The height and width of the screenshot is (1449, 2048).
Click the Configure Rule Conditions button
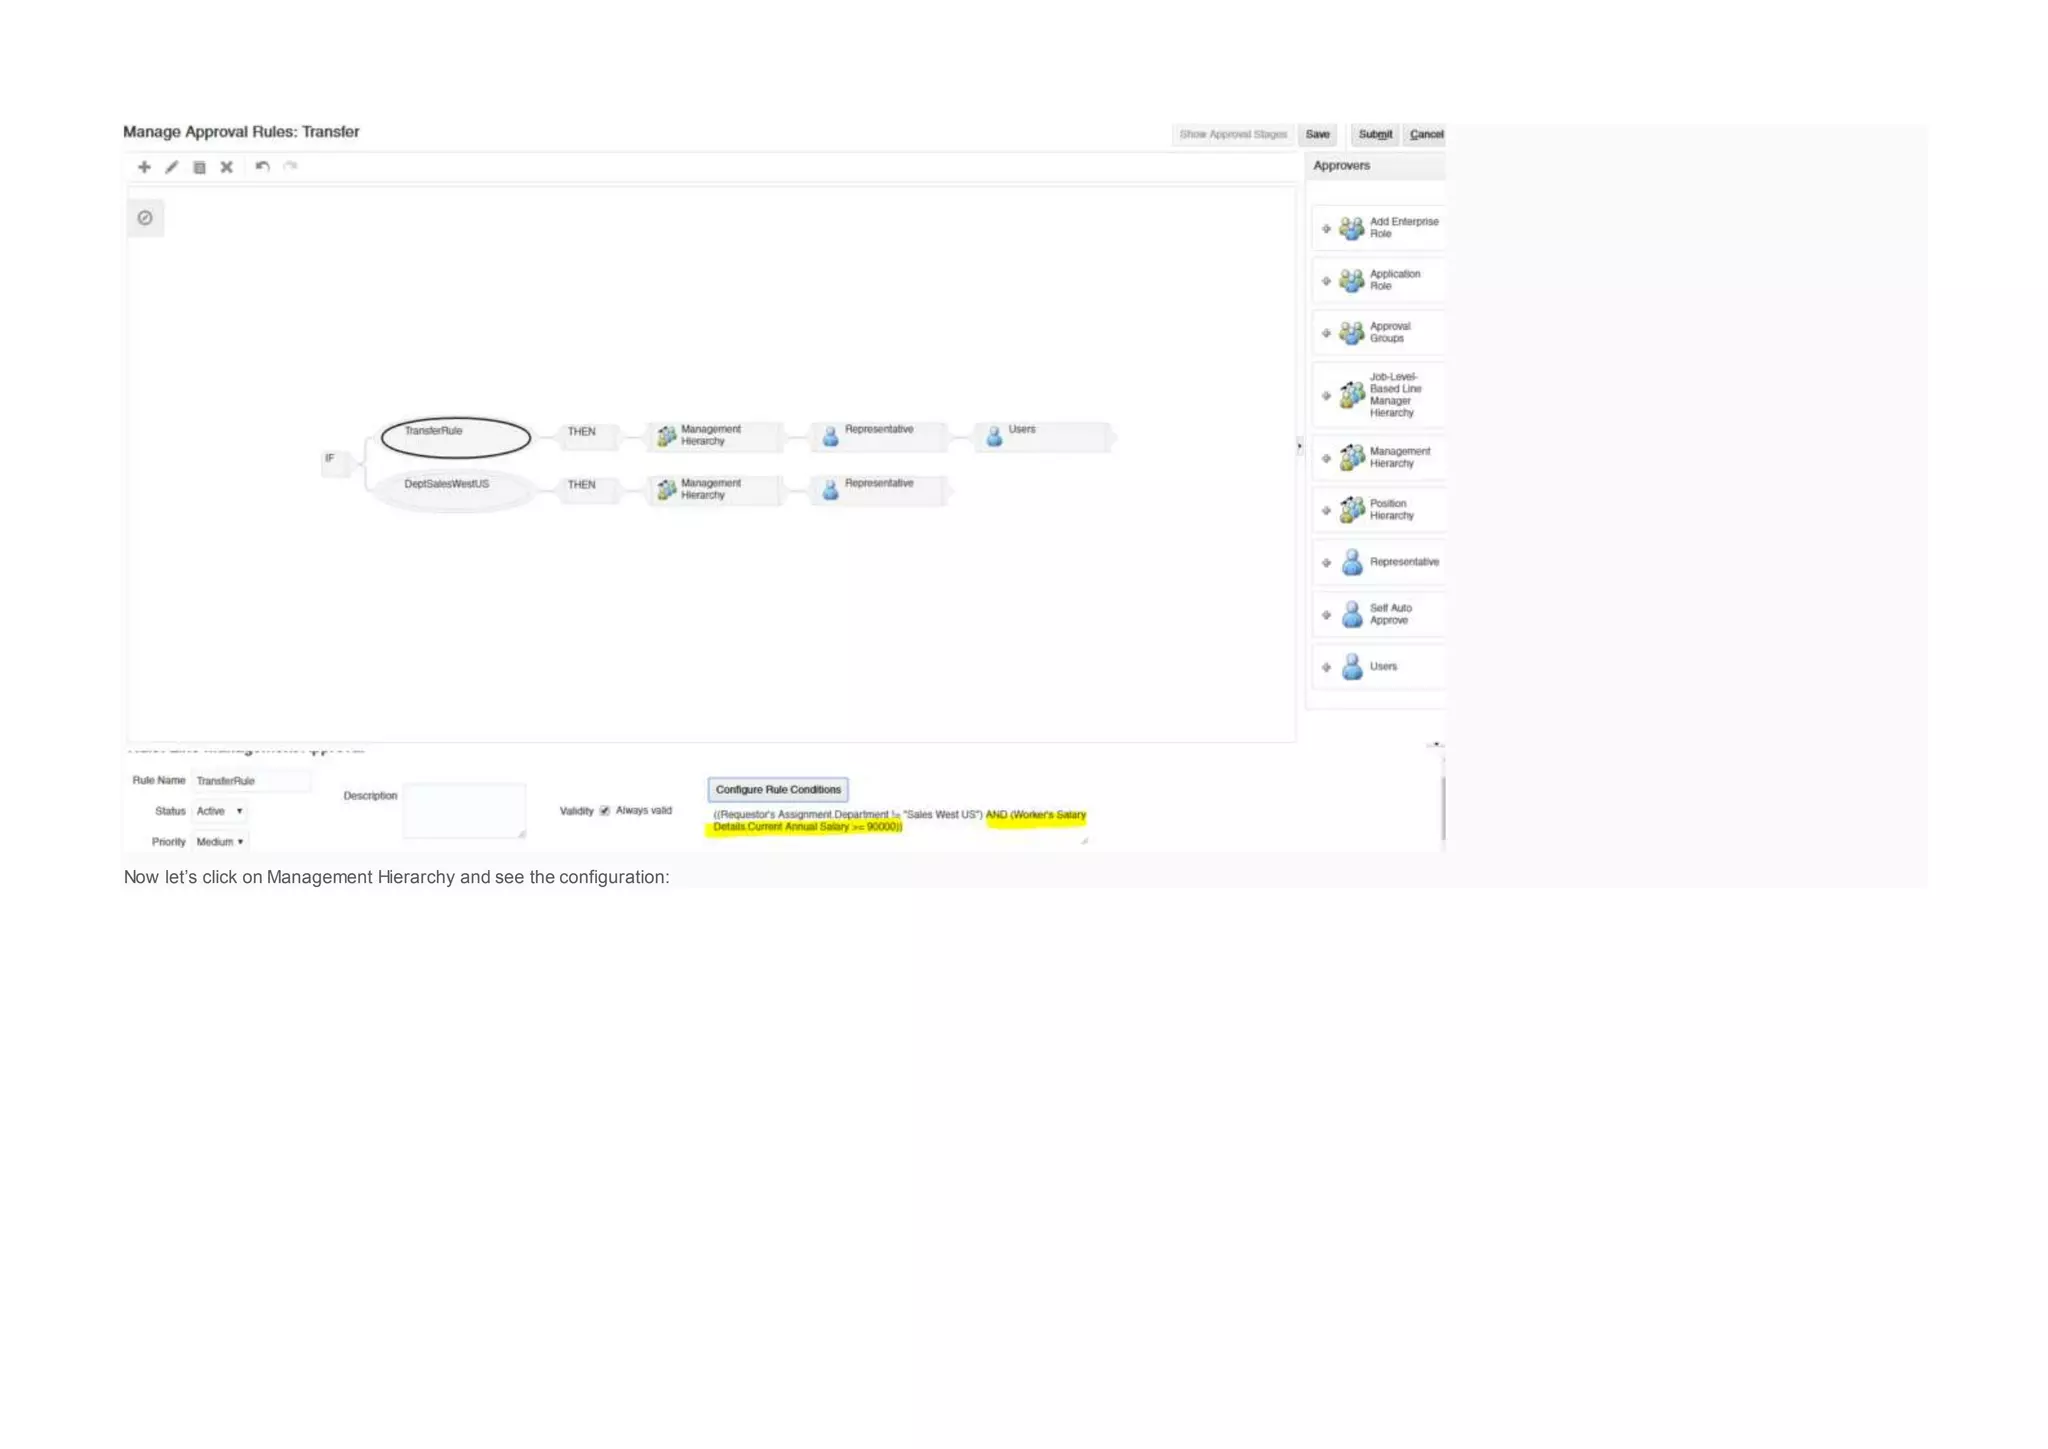click(x=778, y=790)
